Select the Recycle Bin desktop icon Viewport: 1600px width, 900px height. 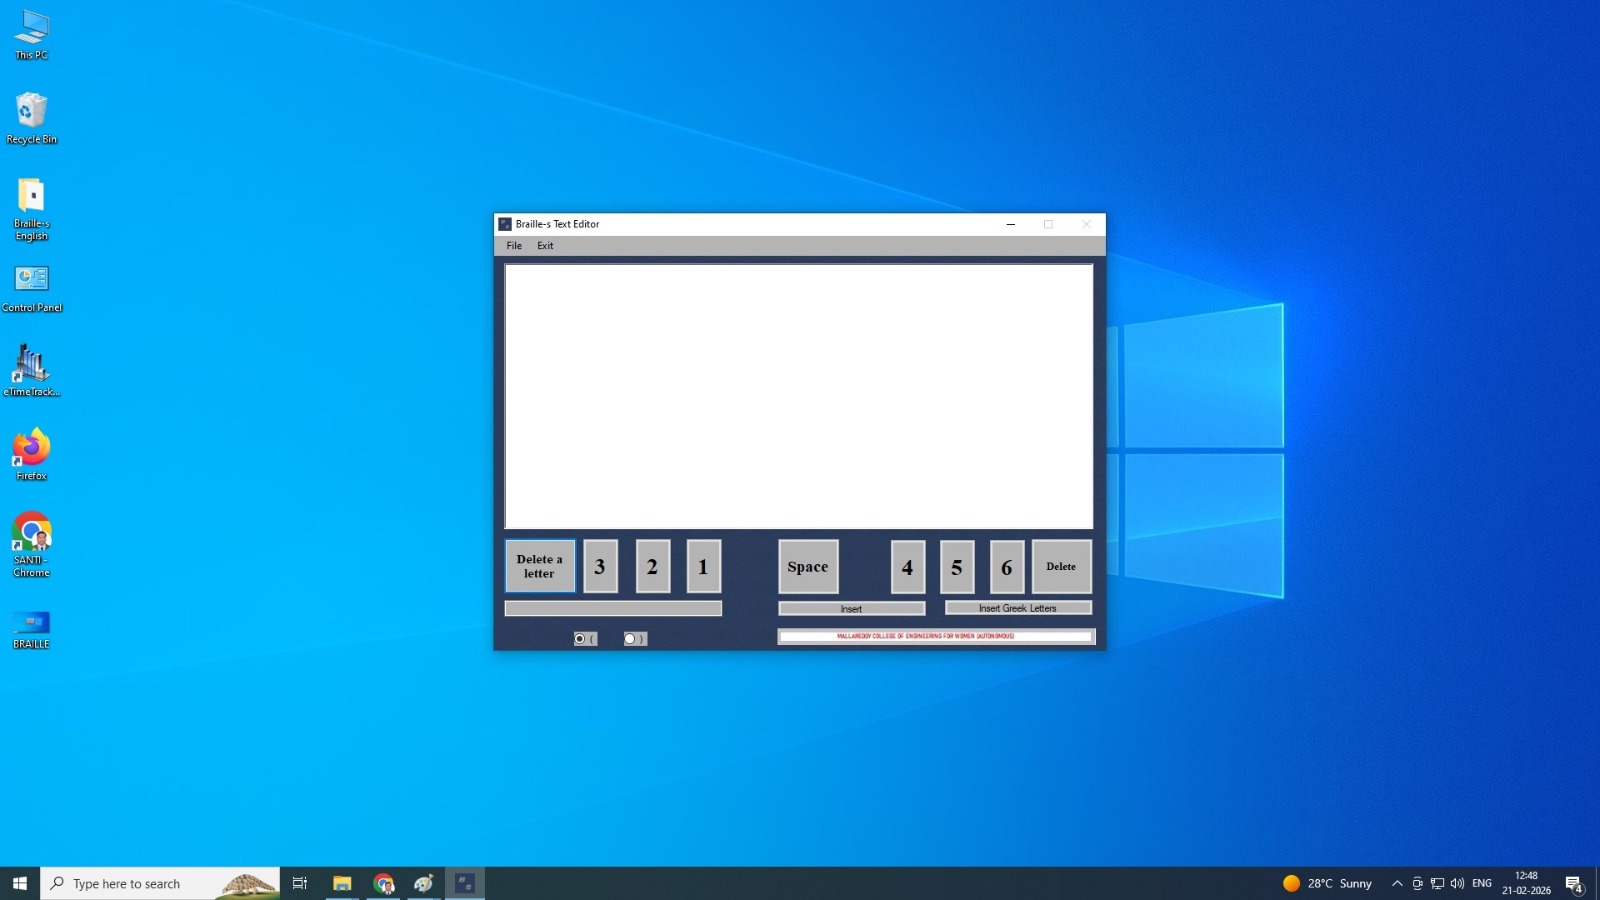tap(31, 118)
